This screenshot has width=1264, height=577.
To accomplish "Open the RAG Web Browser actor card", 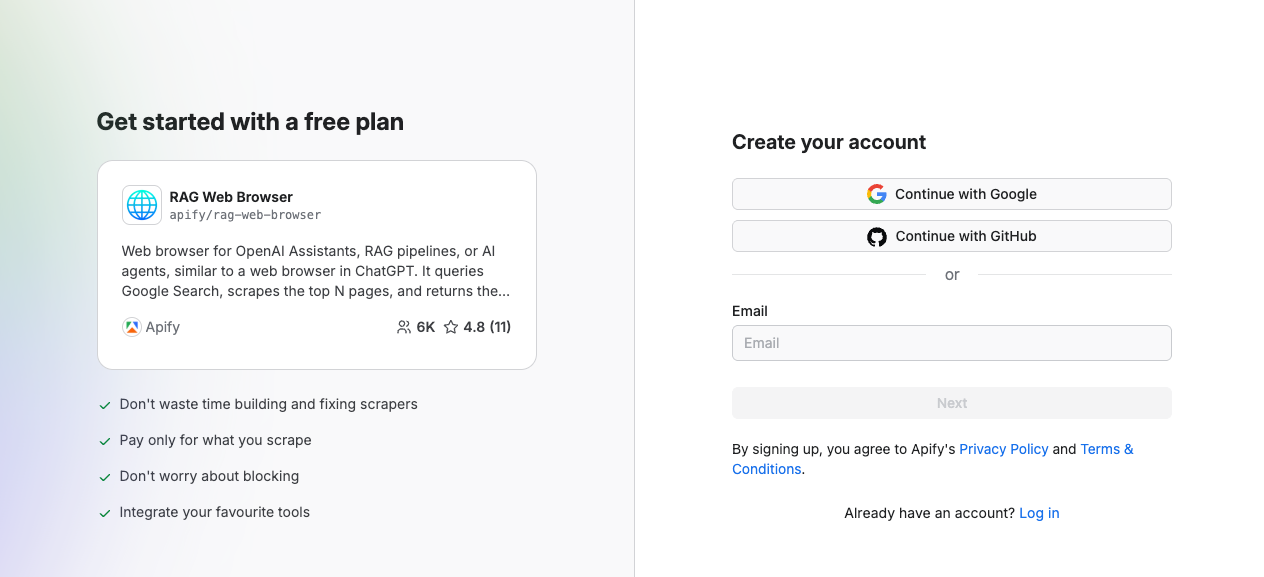I will pyautogui.click(x=317, y=264).
